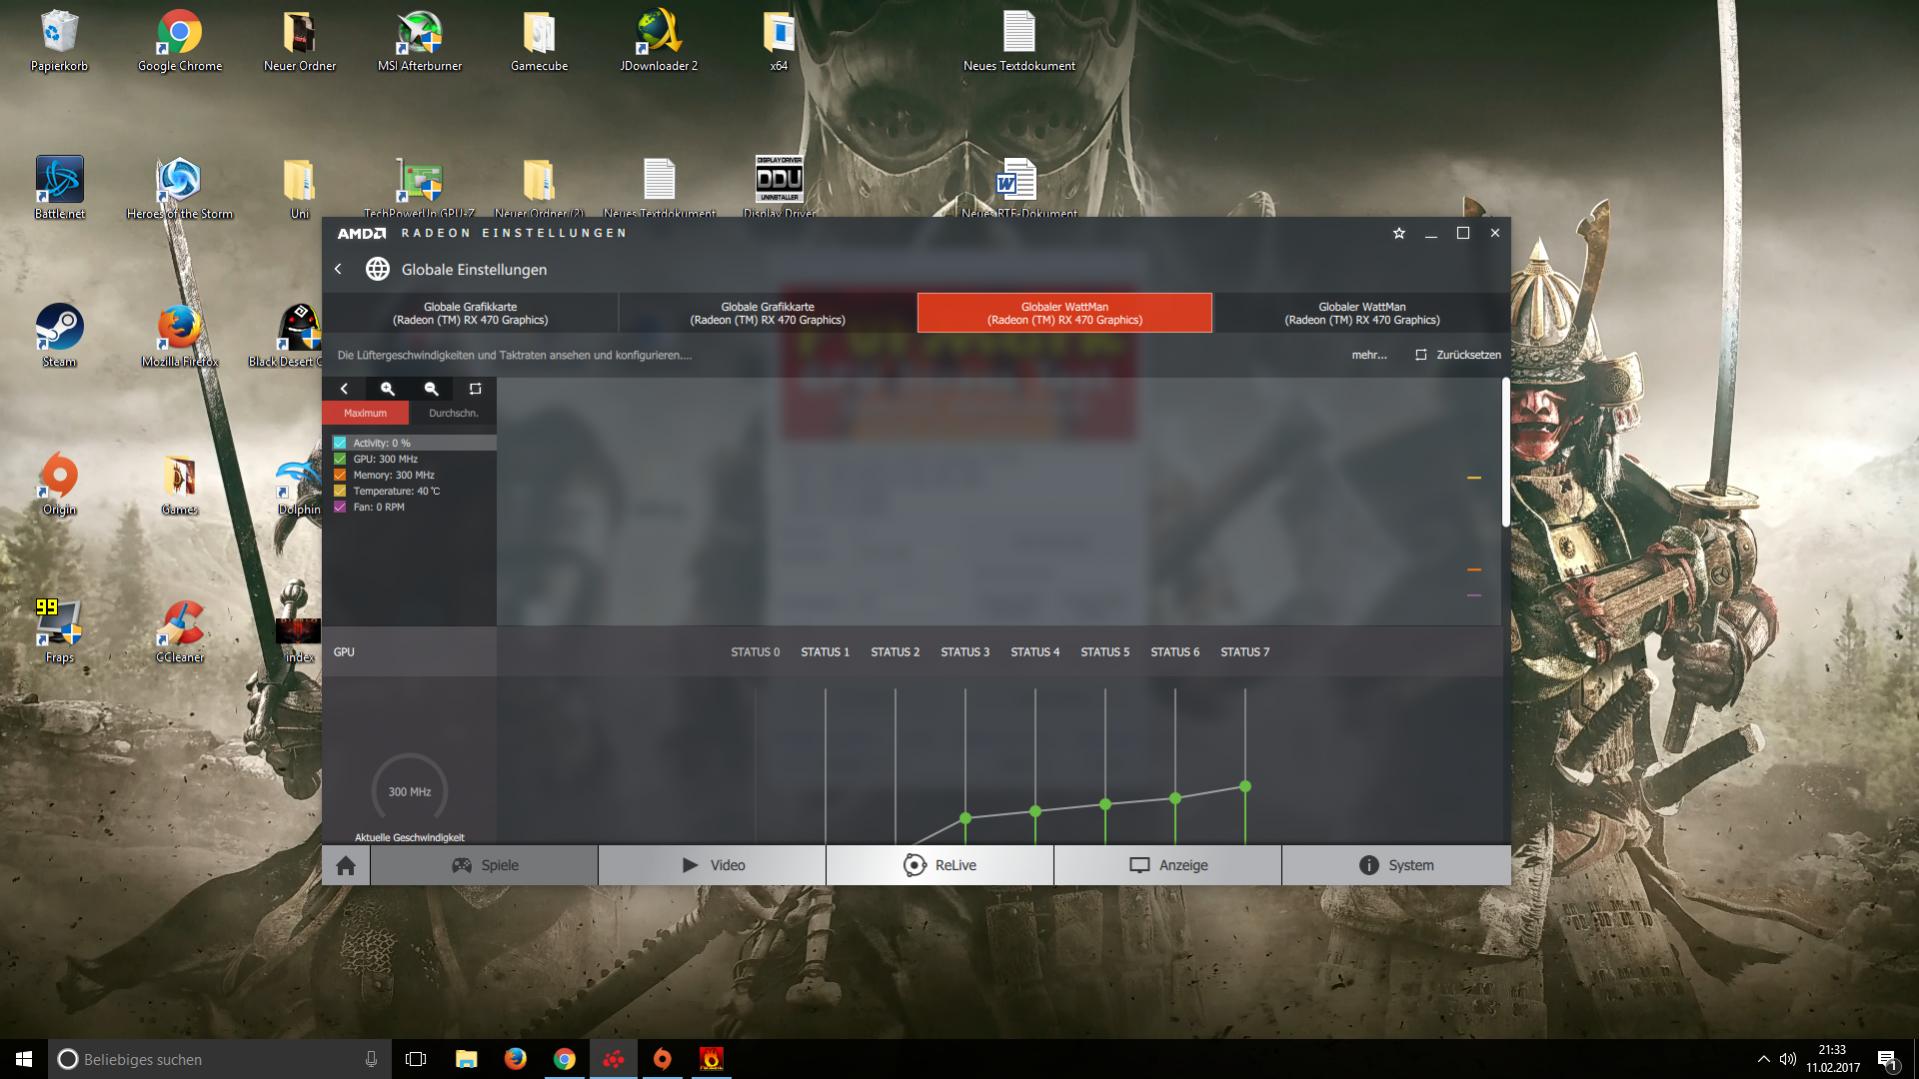Select the MSI Afterburner desktop shortcut
The width and height of the screenshot is (1919, 1079).
419,41
